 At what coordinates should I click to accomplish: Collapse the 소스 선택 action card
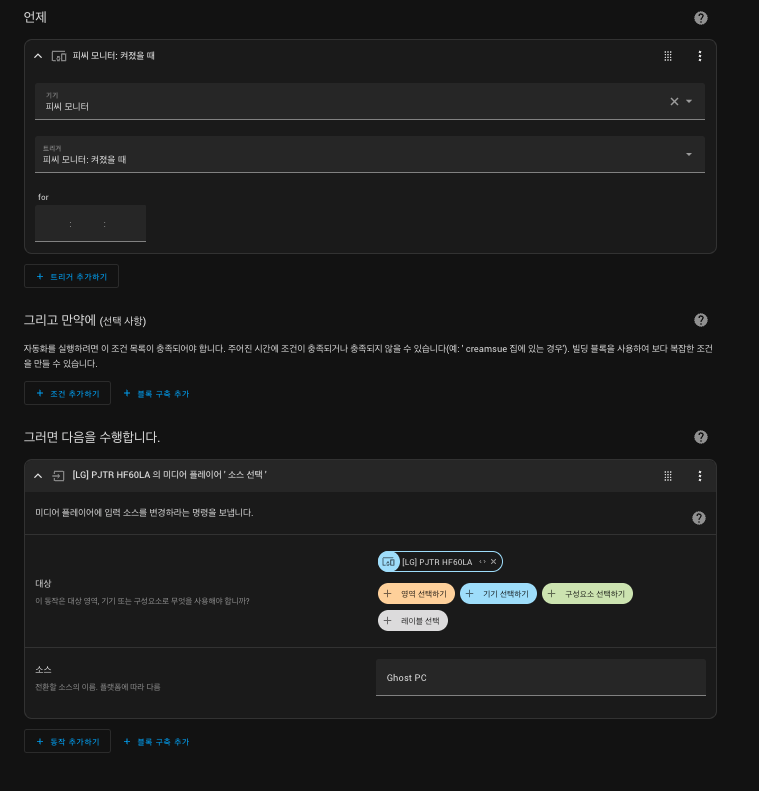38,476
